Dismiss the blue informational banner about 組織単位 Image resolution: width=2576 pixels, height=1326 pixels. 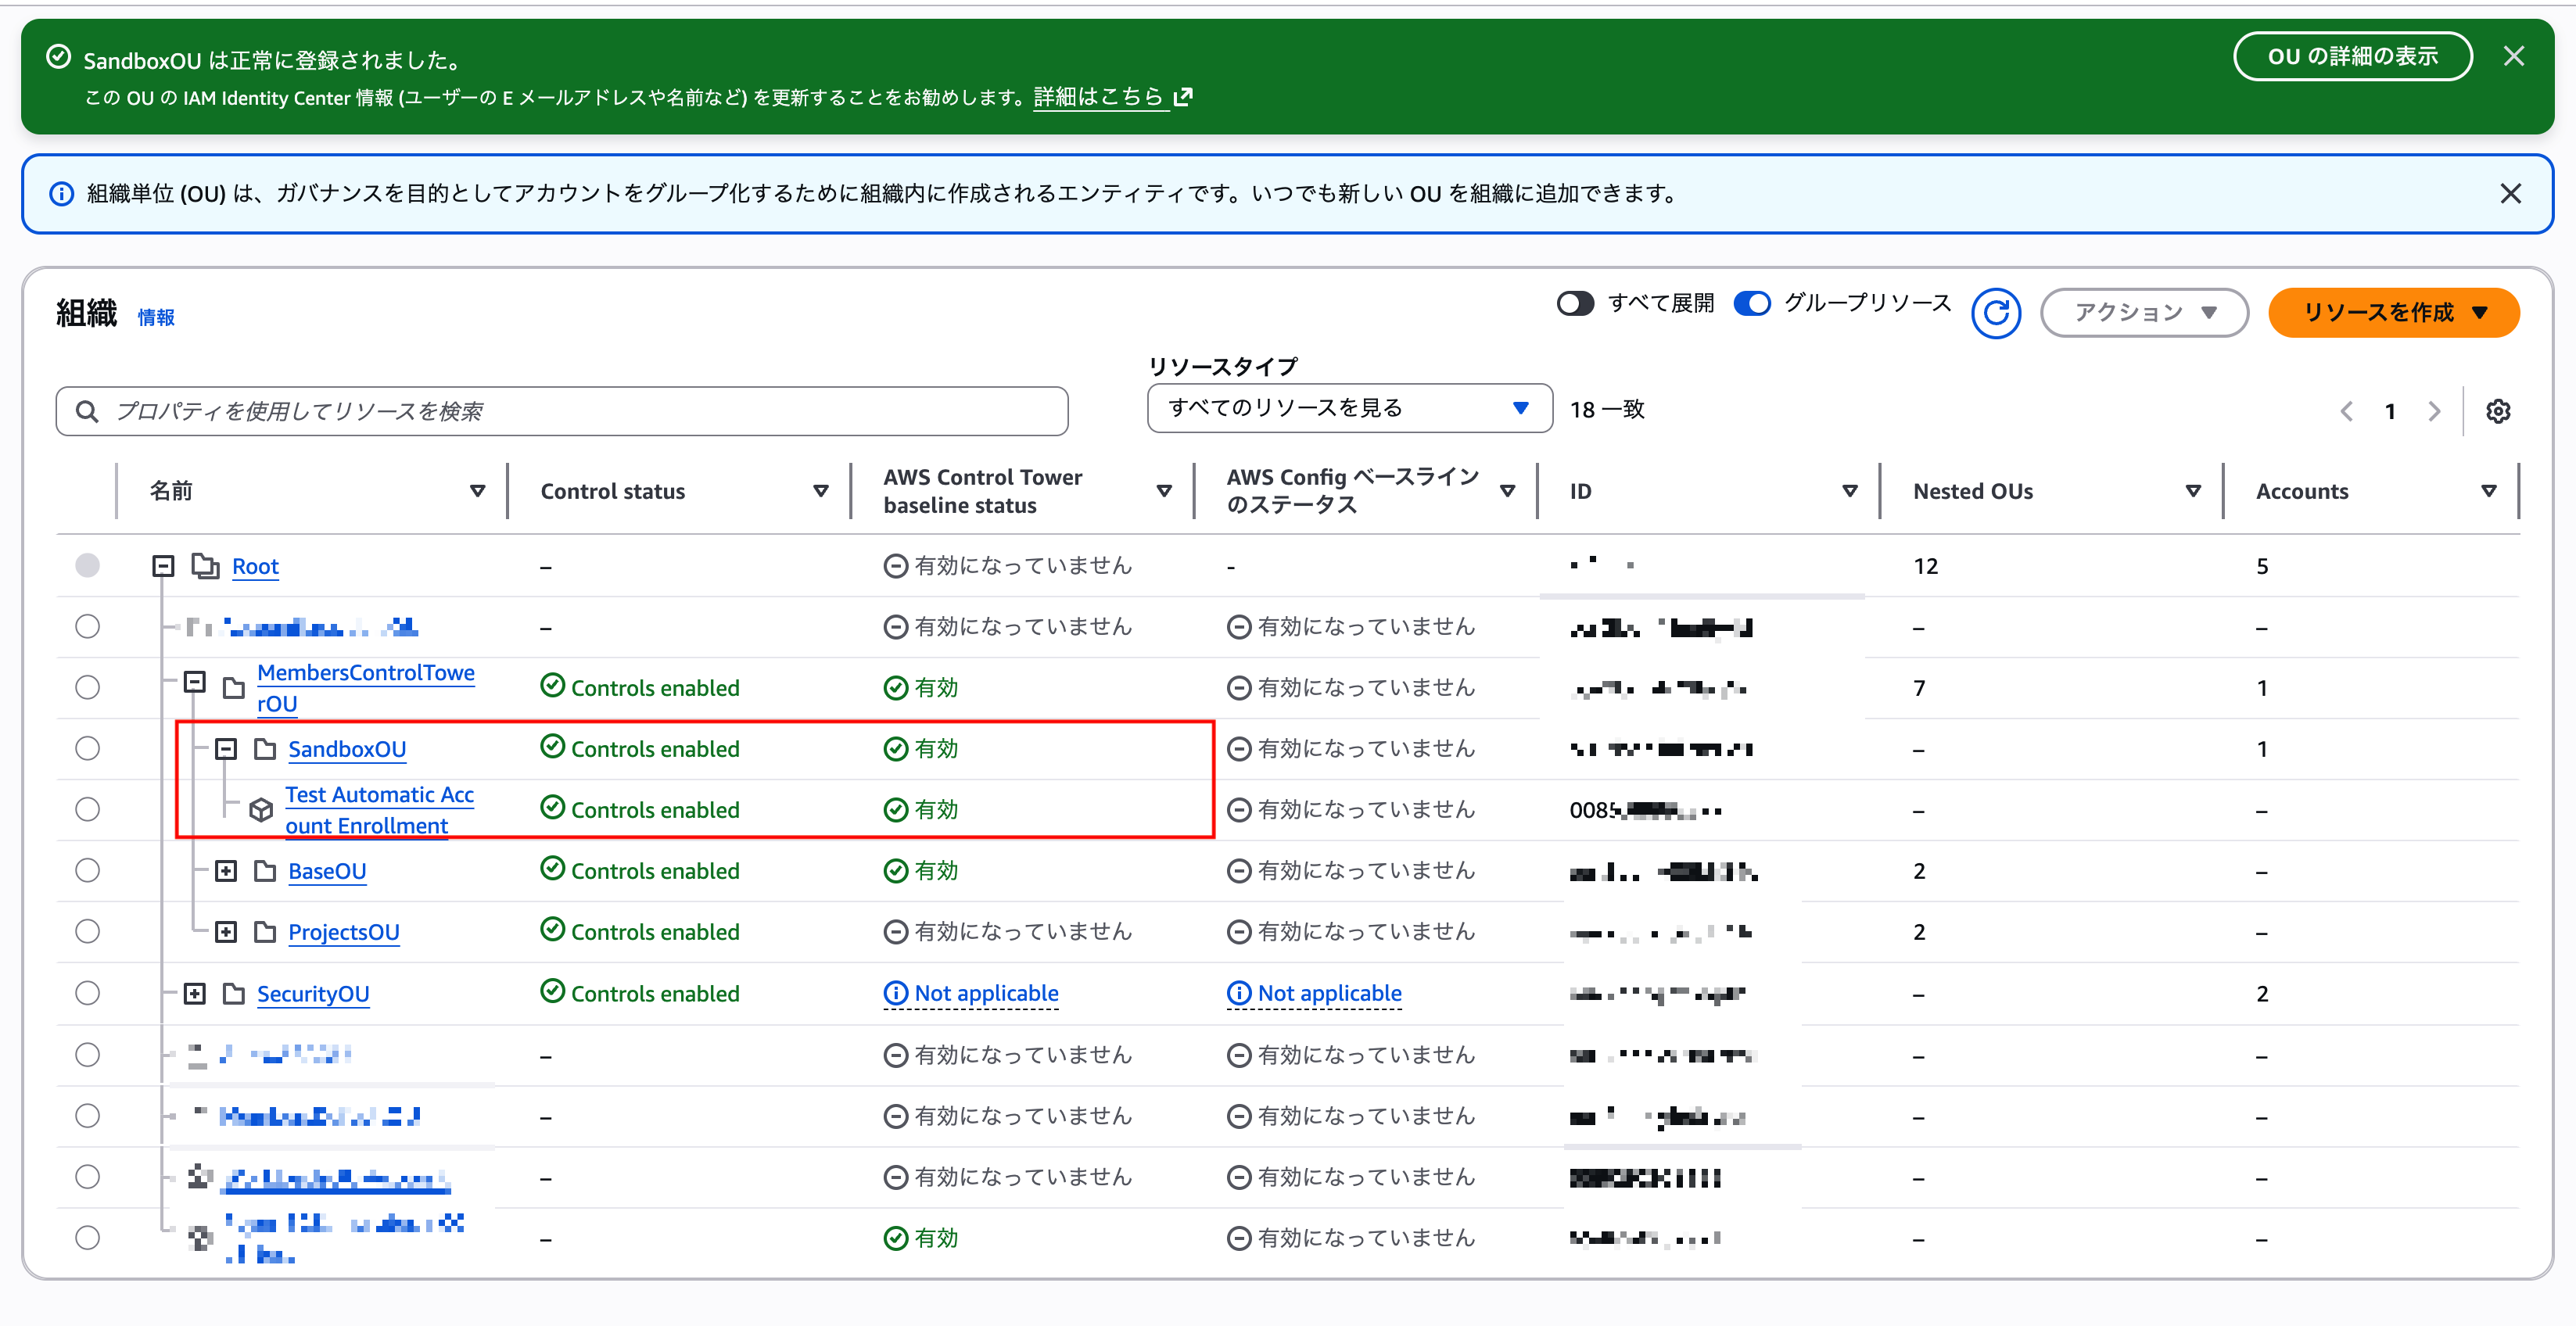pos(2511,193)
